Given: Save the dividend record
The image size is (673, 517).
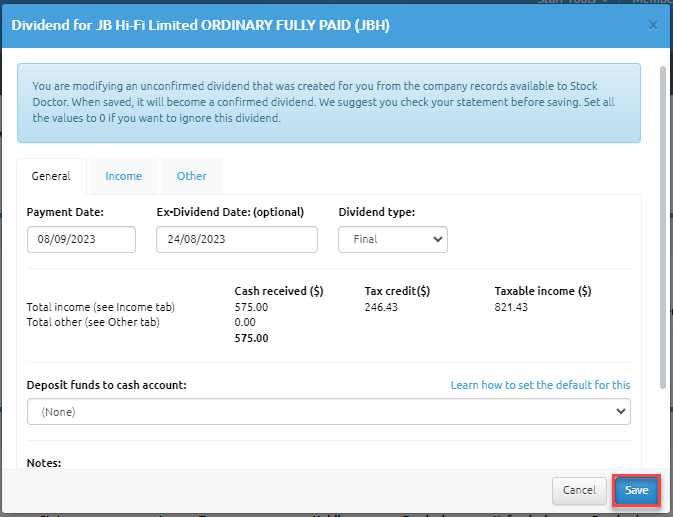Looking at the screenshot, I should tap(637, 491).
